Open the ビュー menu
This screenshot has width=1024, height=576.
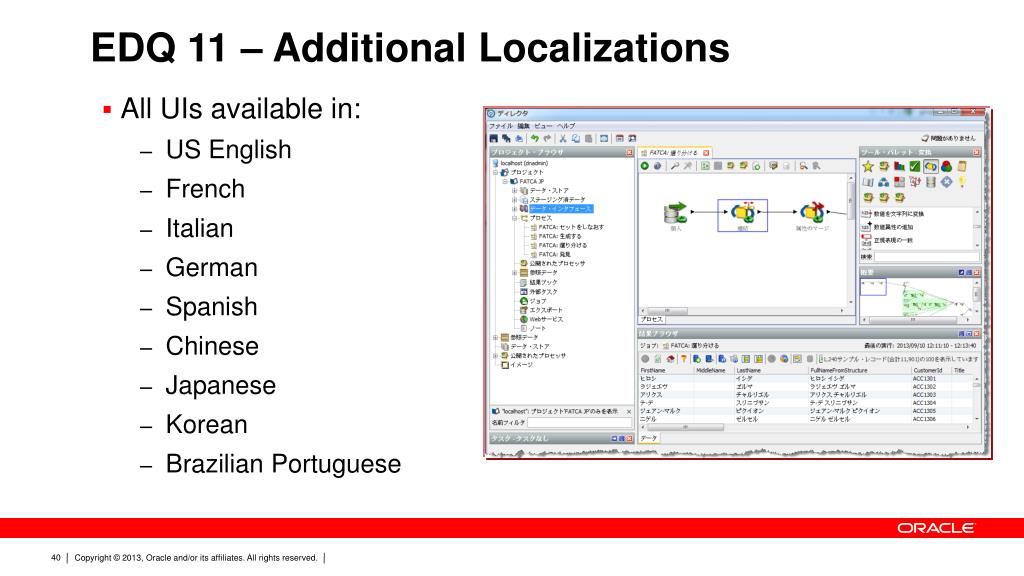pos(543,126)
